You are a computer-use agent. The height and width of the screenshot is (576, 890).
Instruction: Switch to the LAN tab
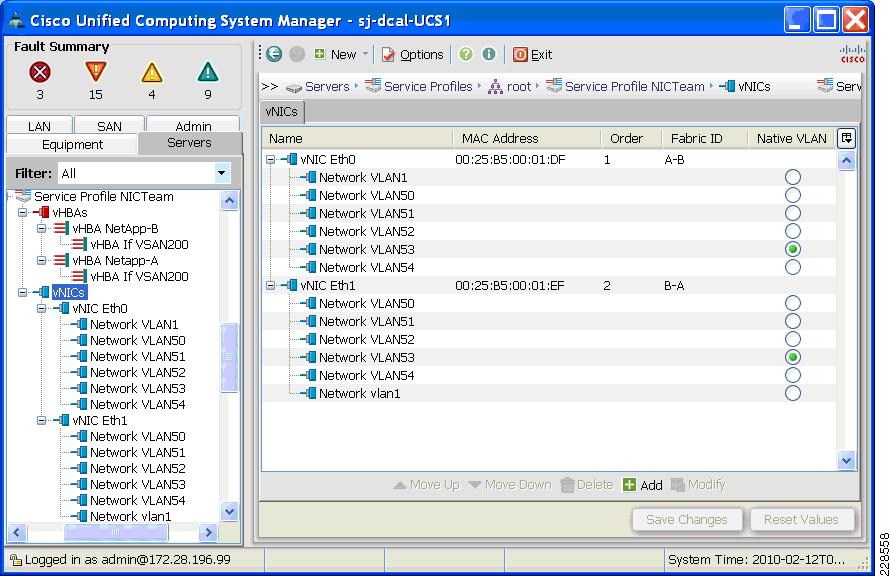[39, 125]
